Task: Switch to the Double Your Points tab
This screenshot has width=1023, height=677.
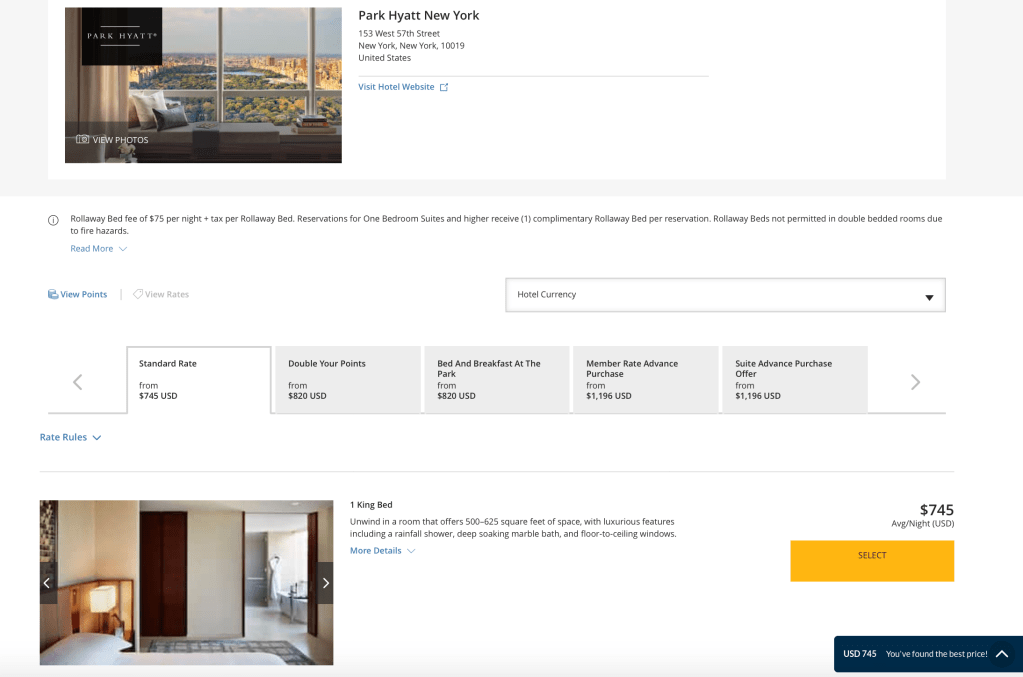Action: pyautogui.click(x=347, y=379)
